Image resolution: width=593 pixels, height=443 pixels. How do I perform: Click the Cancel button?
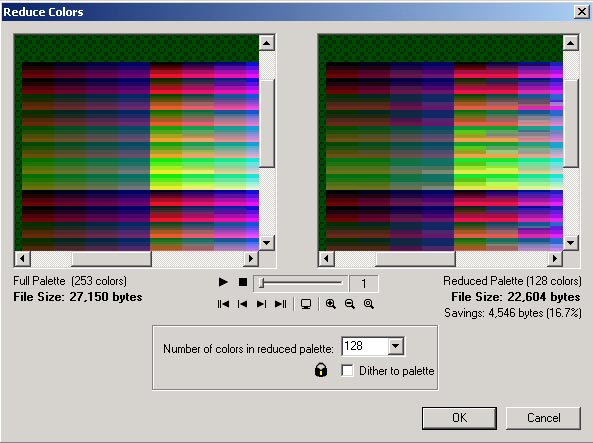543,418
